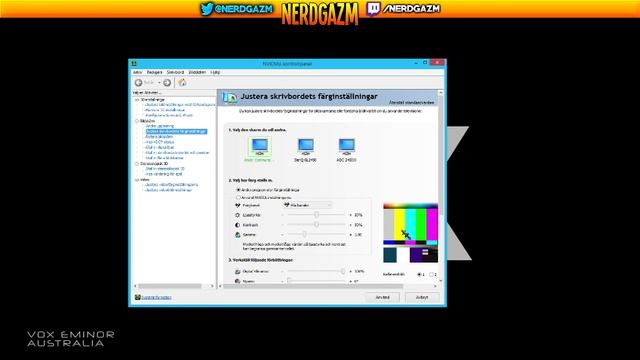Screen dimensions: 640x360
Task: Click the brightness slider thumb
Action: (316, 215)
